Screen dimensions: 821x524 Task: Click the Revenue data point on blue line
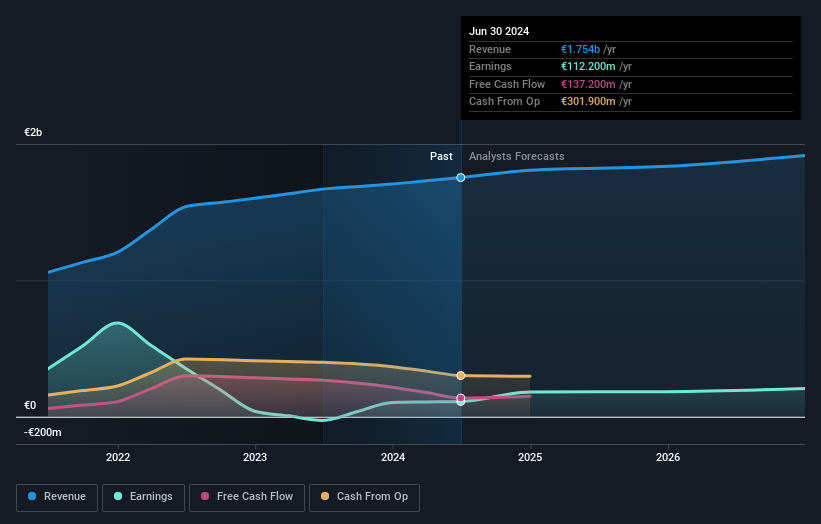(x=461, y=177)
